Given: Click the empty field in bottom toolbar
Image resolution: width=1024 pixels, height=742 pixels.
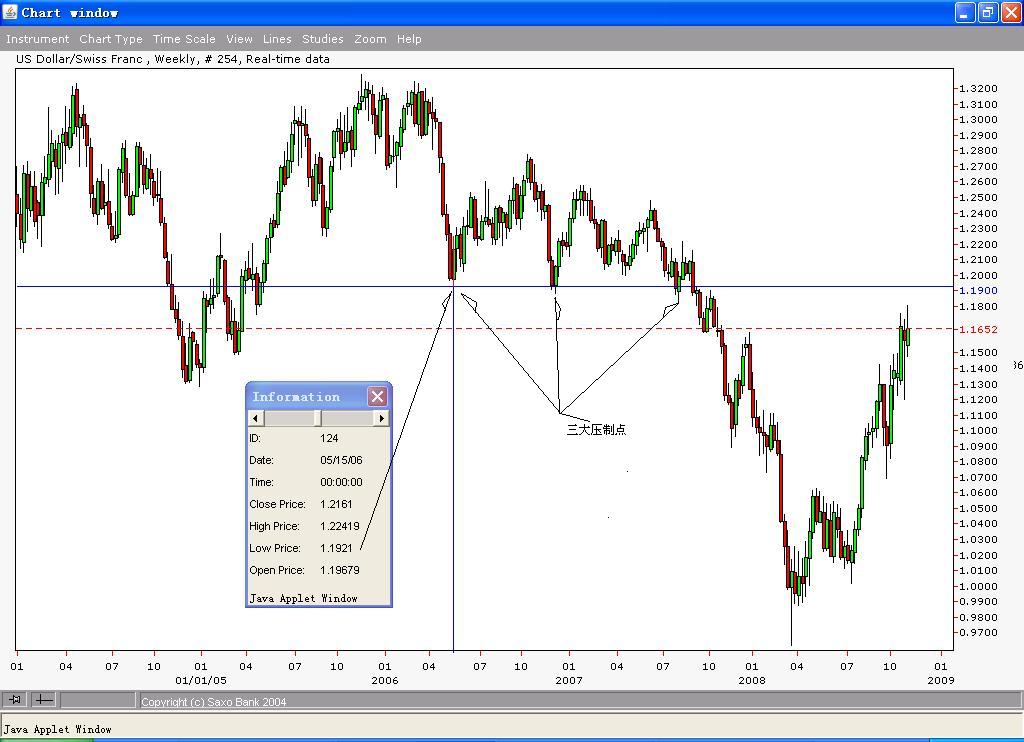Looking at the screenshot, I should 98,700.
